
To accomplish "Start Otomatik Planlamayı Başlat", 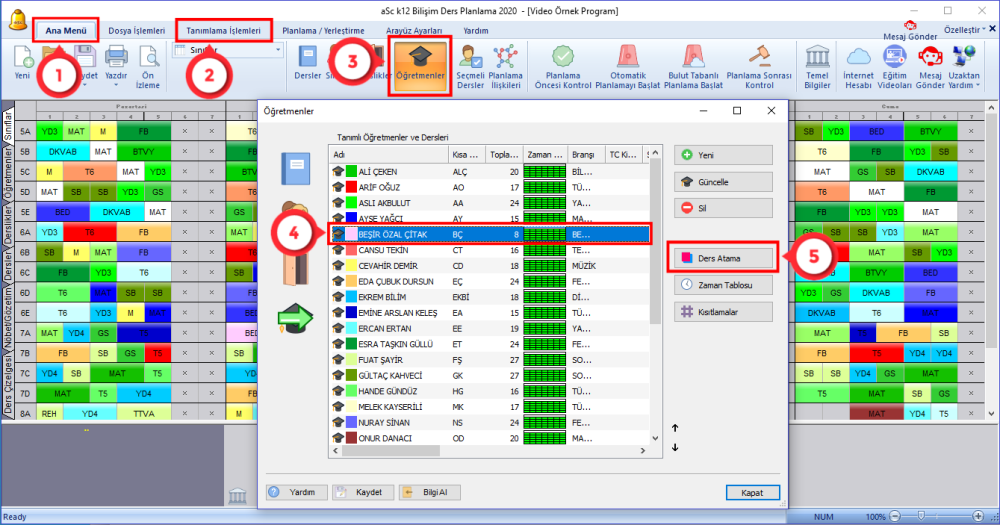I will (628, 67).
